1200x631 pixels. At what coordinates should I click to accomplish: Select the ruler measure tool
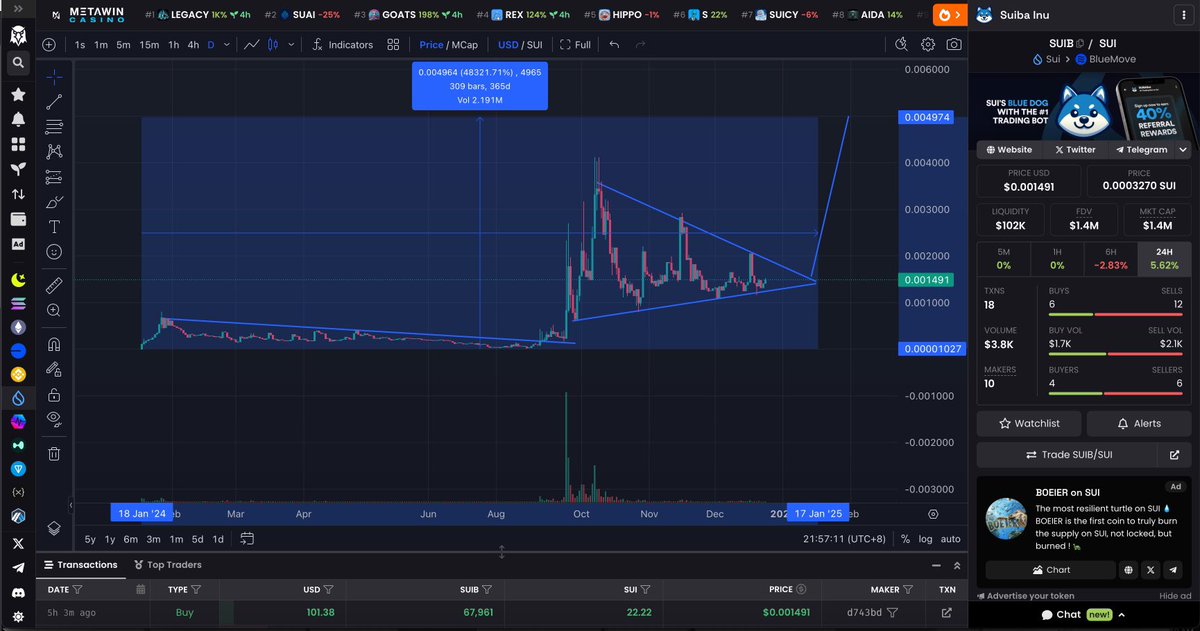(54, 285)
